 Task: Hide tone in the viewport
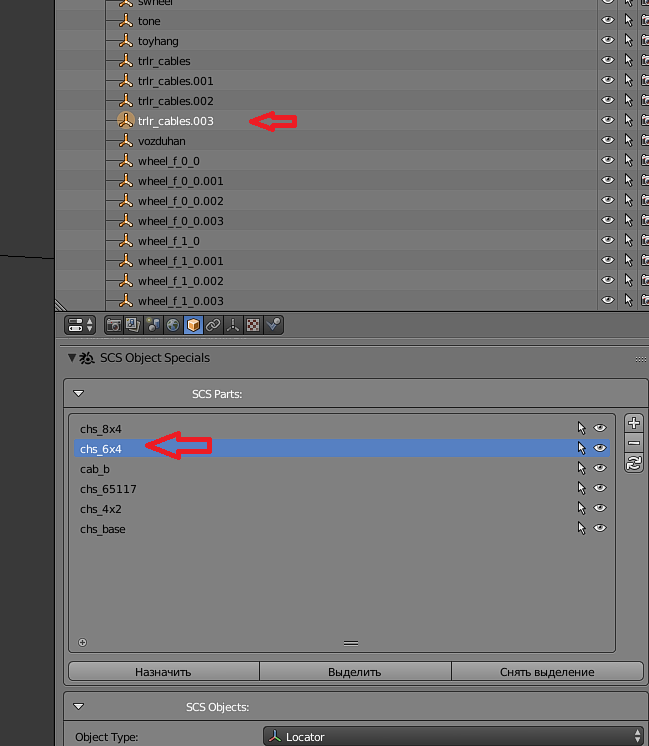coord(608,20)
